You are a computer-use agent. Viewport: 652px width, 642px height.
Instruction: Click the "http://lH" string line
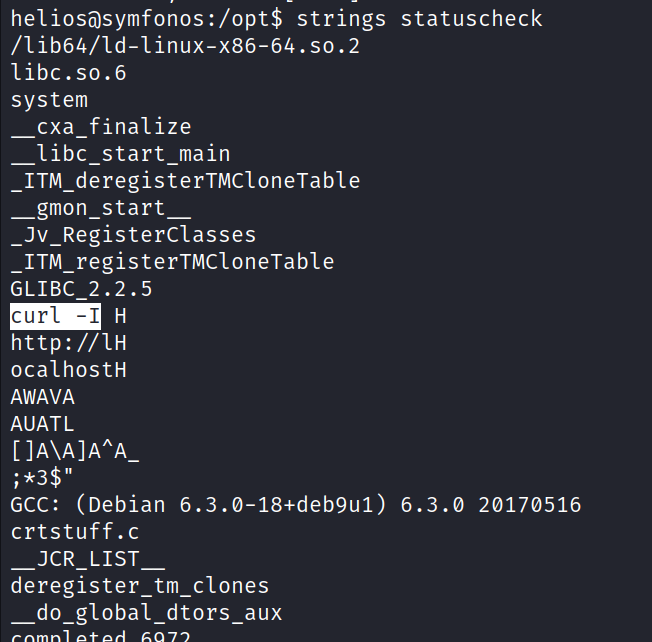(x=68, y=343)
